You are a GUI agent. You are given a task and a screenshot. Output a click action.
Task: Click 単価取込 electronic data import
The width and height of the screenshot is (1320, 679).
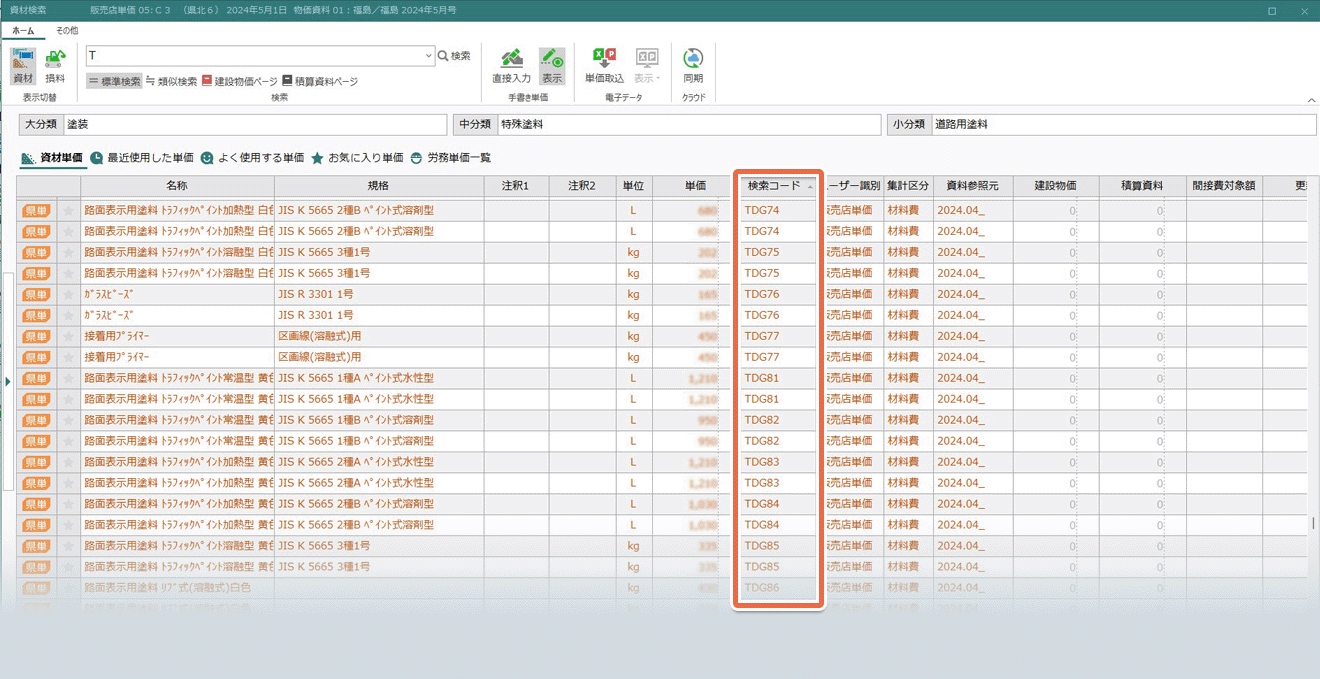point(604,67)
